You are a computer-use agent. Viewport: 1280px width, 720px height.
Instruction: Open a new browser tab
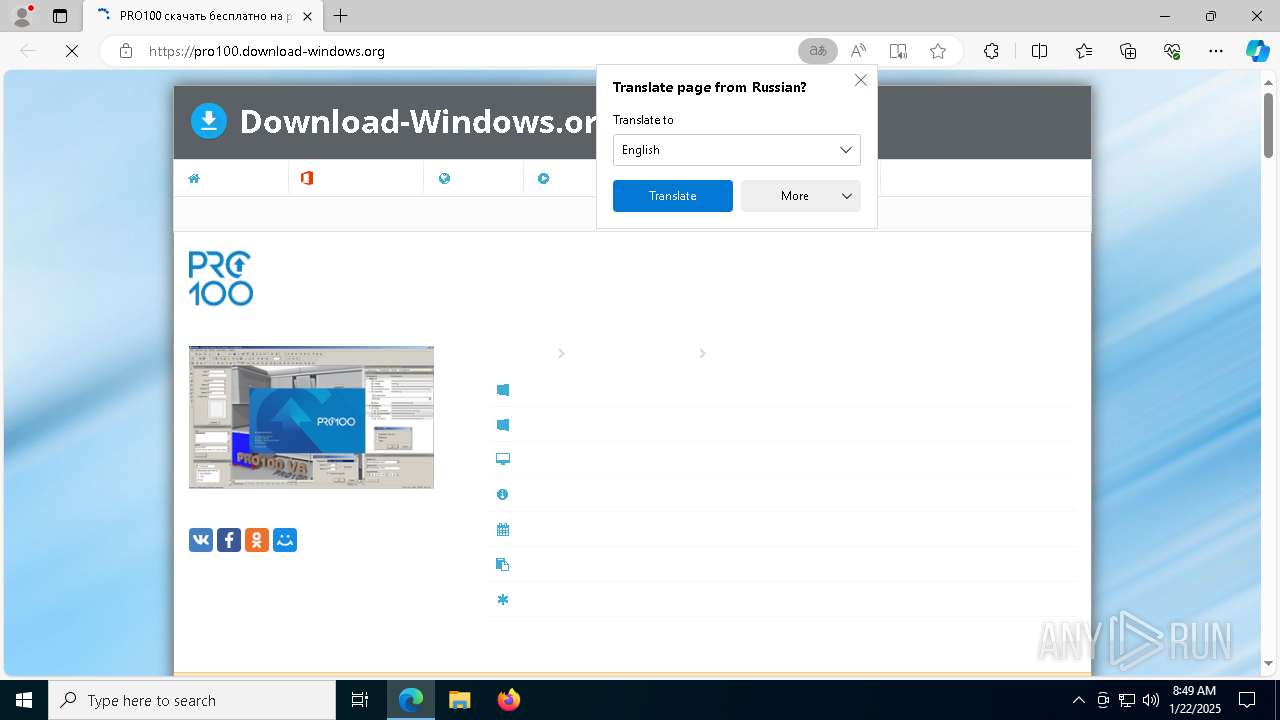point(341,16)
